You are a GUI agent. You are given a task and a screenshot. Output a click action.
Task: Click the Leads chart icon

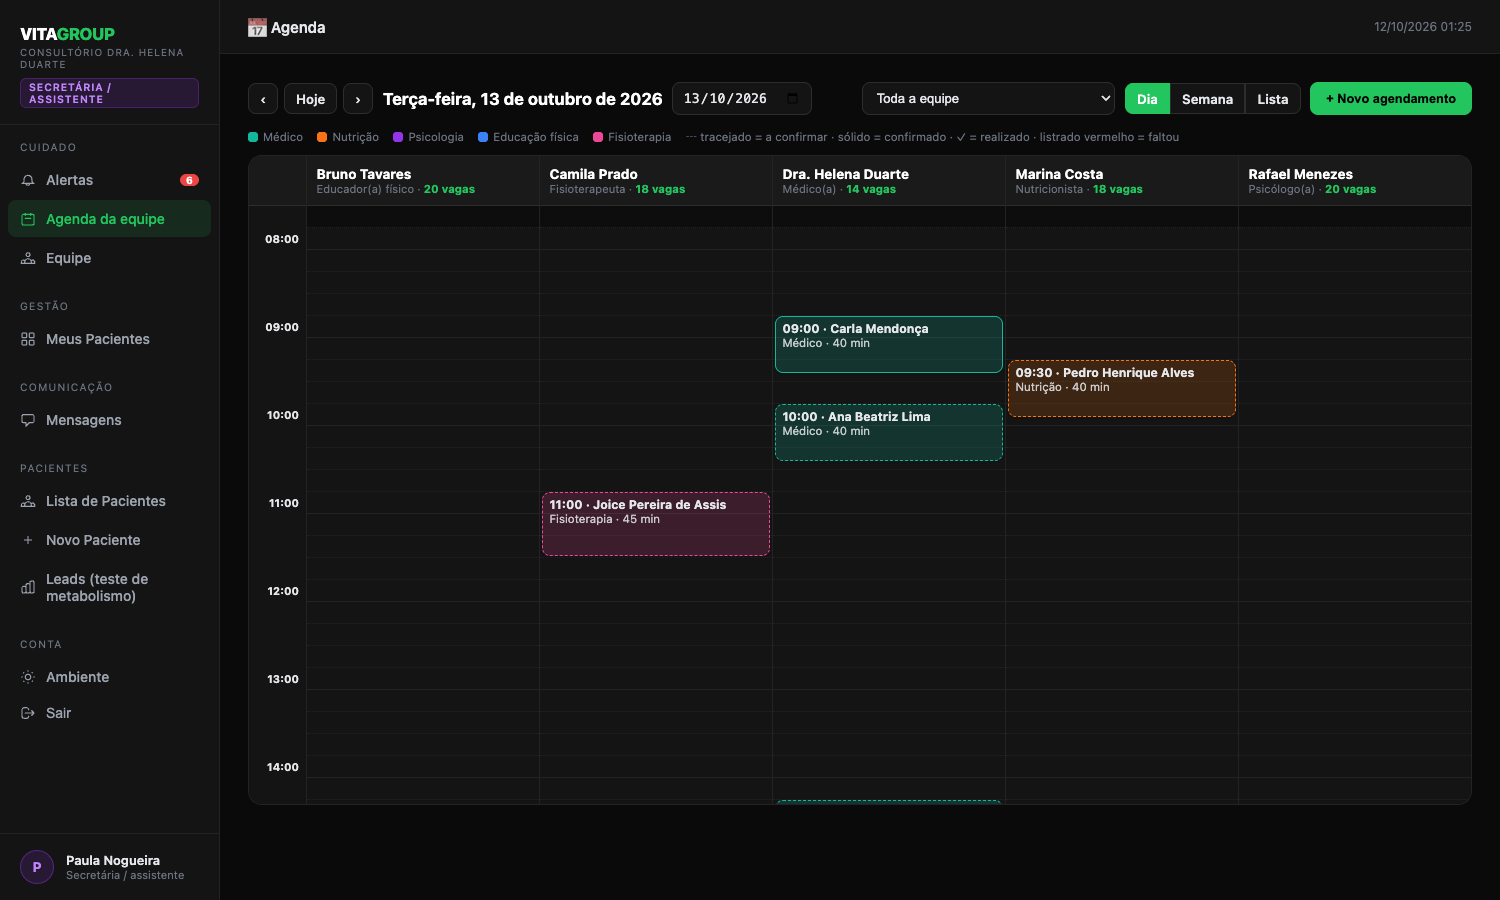coord(28,588)
